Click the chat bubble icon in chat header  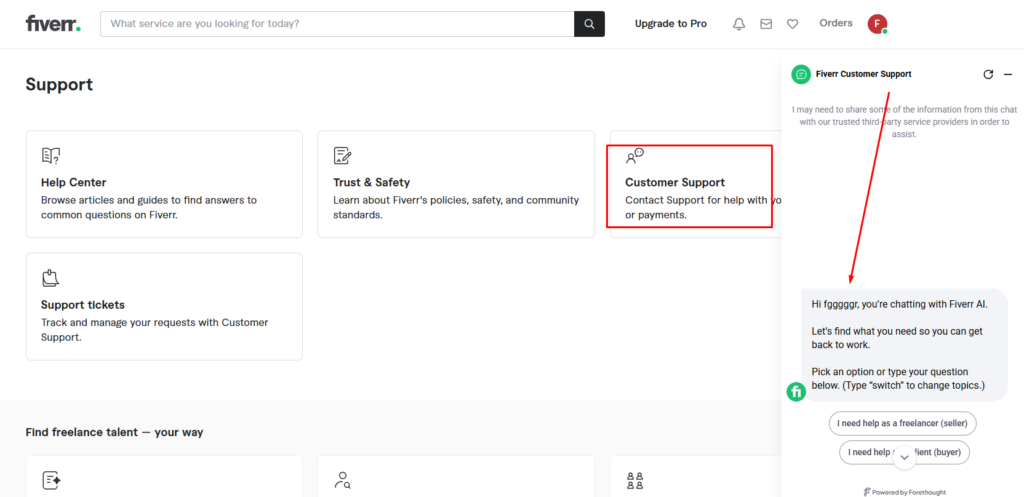(801, 74)
